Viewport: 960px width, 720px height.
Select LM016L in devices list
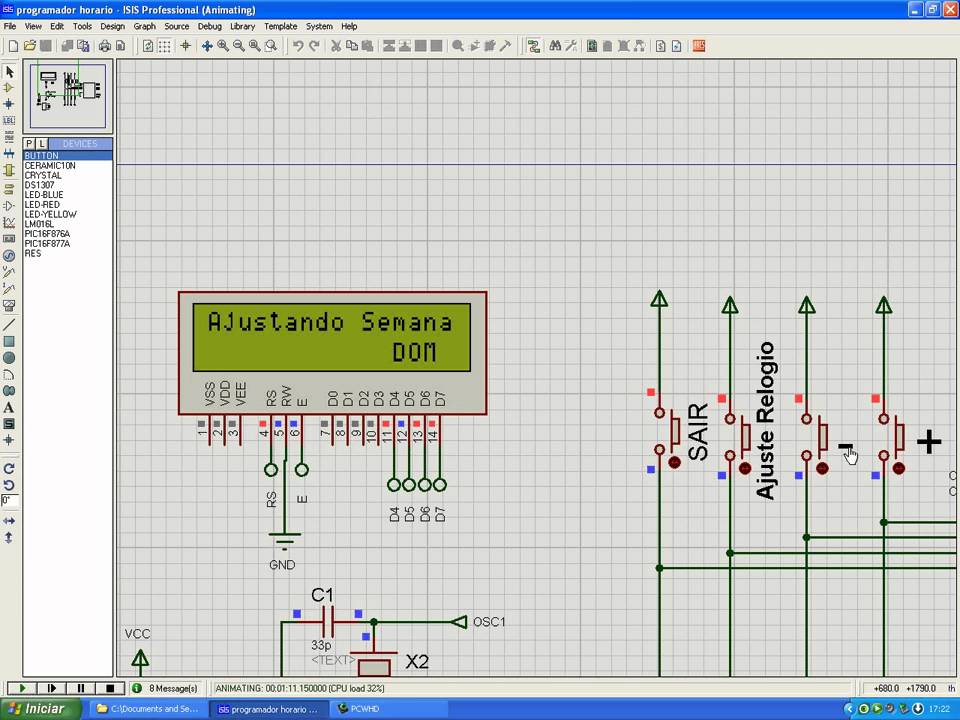point(67,224)
